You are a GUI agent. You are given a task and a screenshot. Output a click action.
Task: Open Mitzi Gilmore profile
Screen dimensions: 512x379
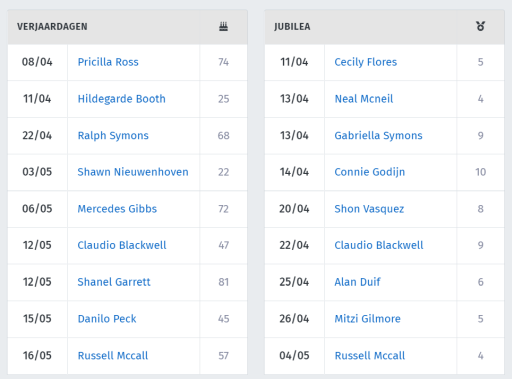[x=368, y=319]
